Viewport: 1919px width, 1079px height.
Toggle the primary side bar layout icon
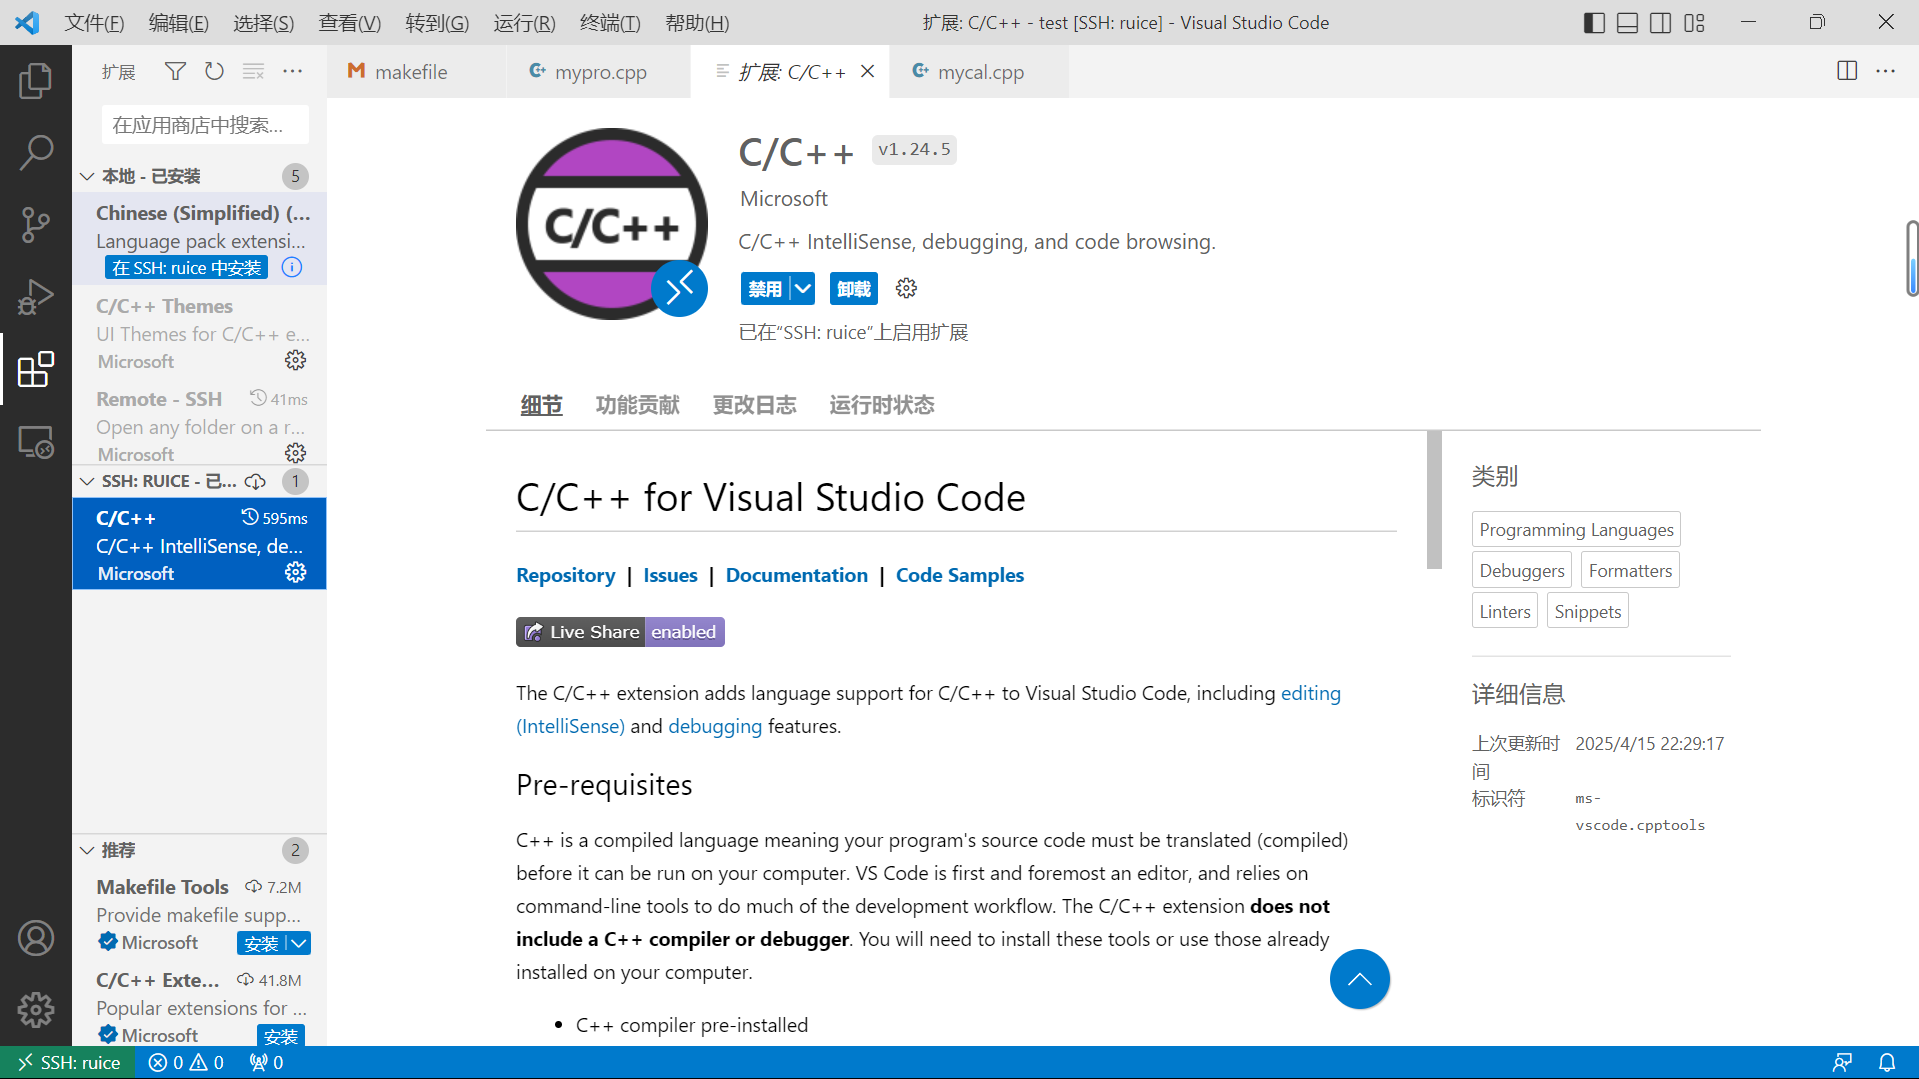point(1595,22)
